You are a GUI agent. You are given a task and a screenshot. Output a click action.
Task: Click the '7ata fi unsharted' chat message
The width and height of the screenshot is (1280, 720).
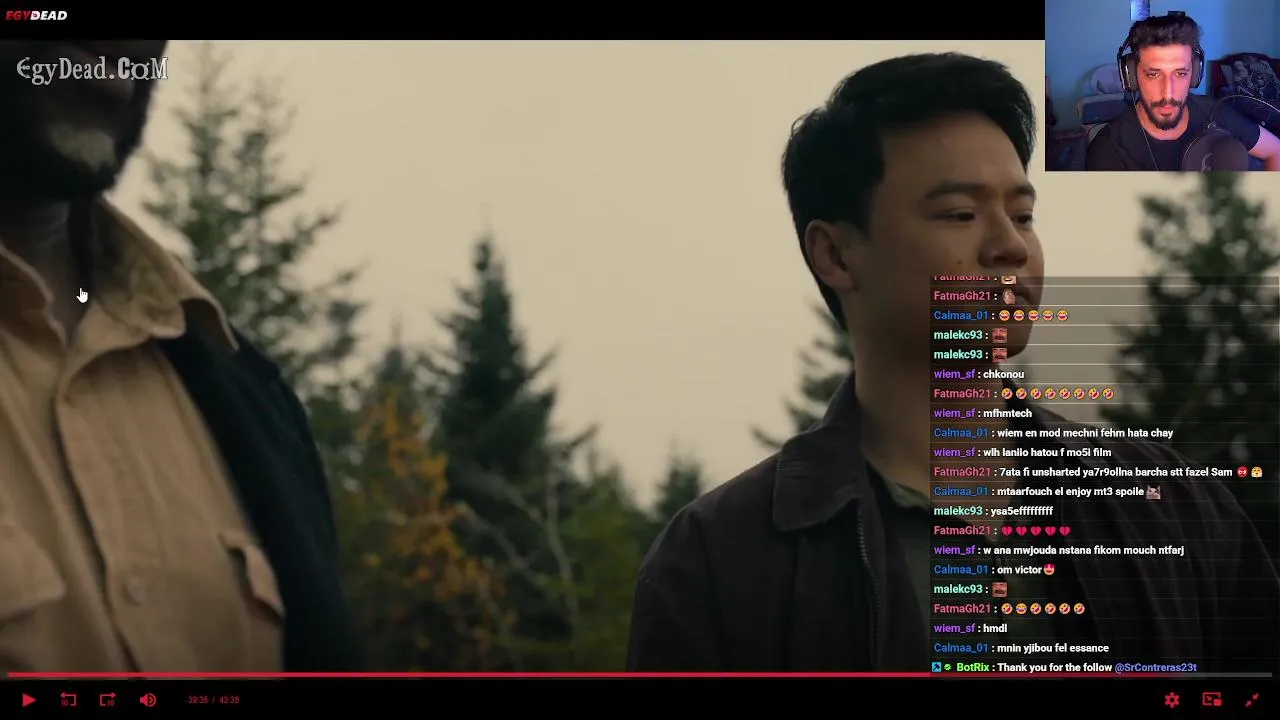(1097, 472)
